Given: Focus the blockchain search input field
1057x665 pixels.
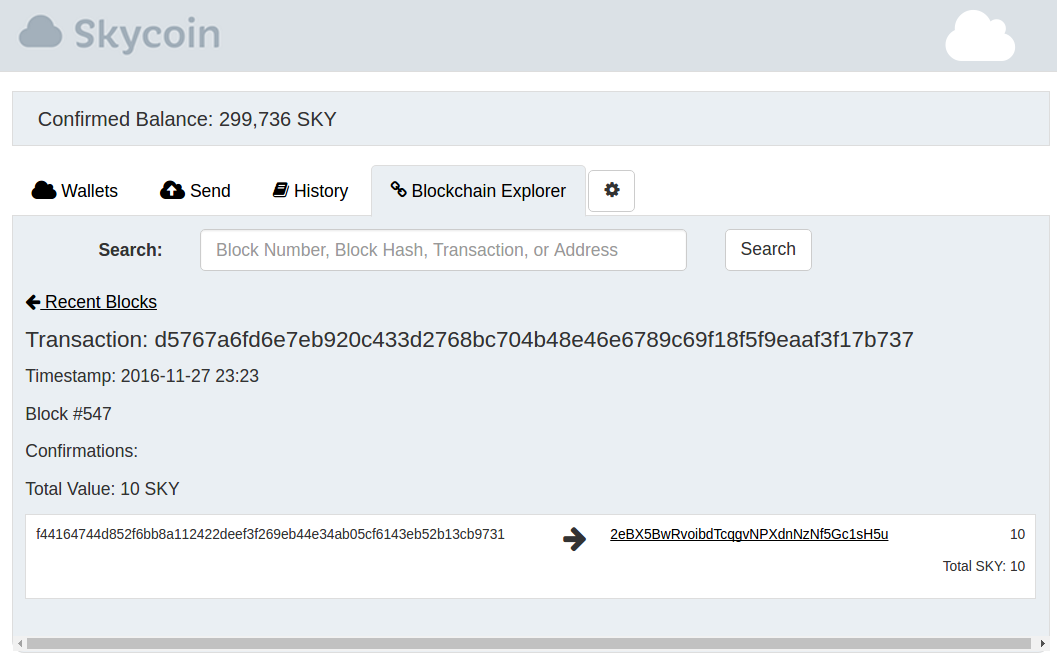Looking at the screenshot, I should pos(443,250).
